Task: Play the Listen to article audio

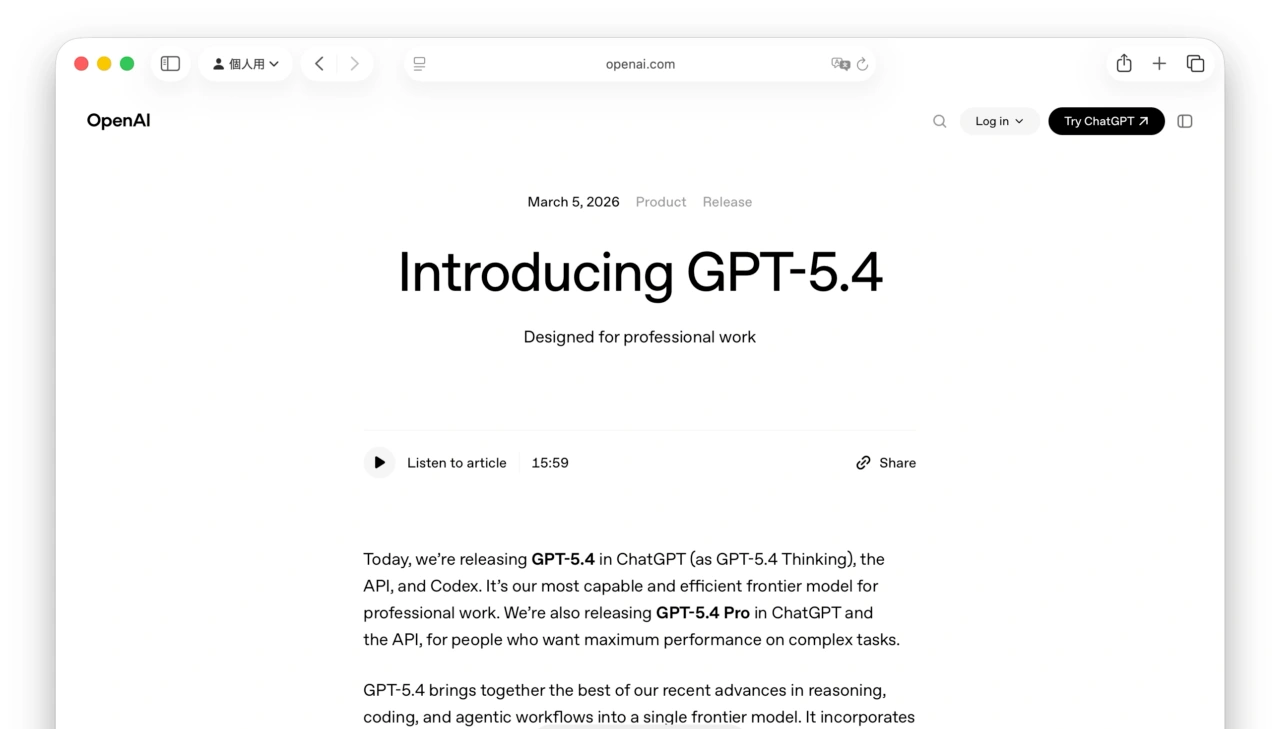Action: pyautogui.click(x=379, y=462)
